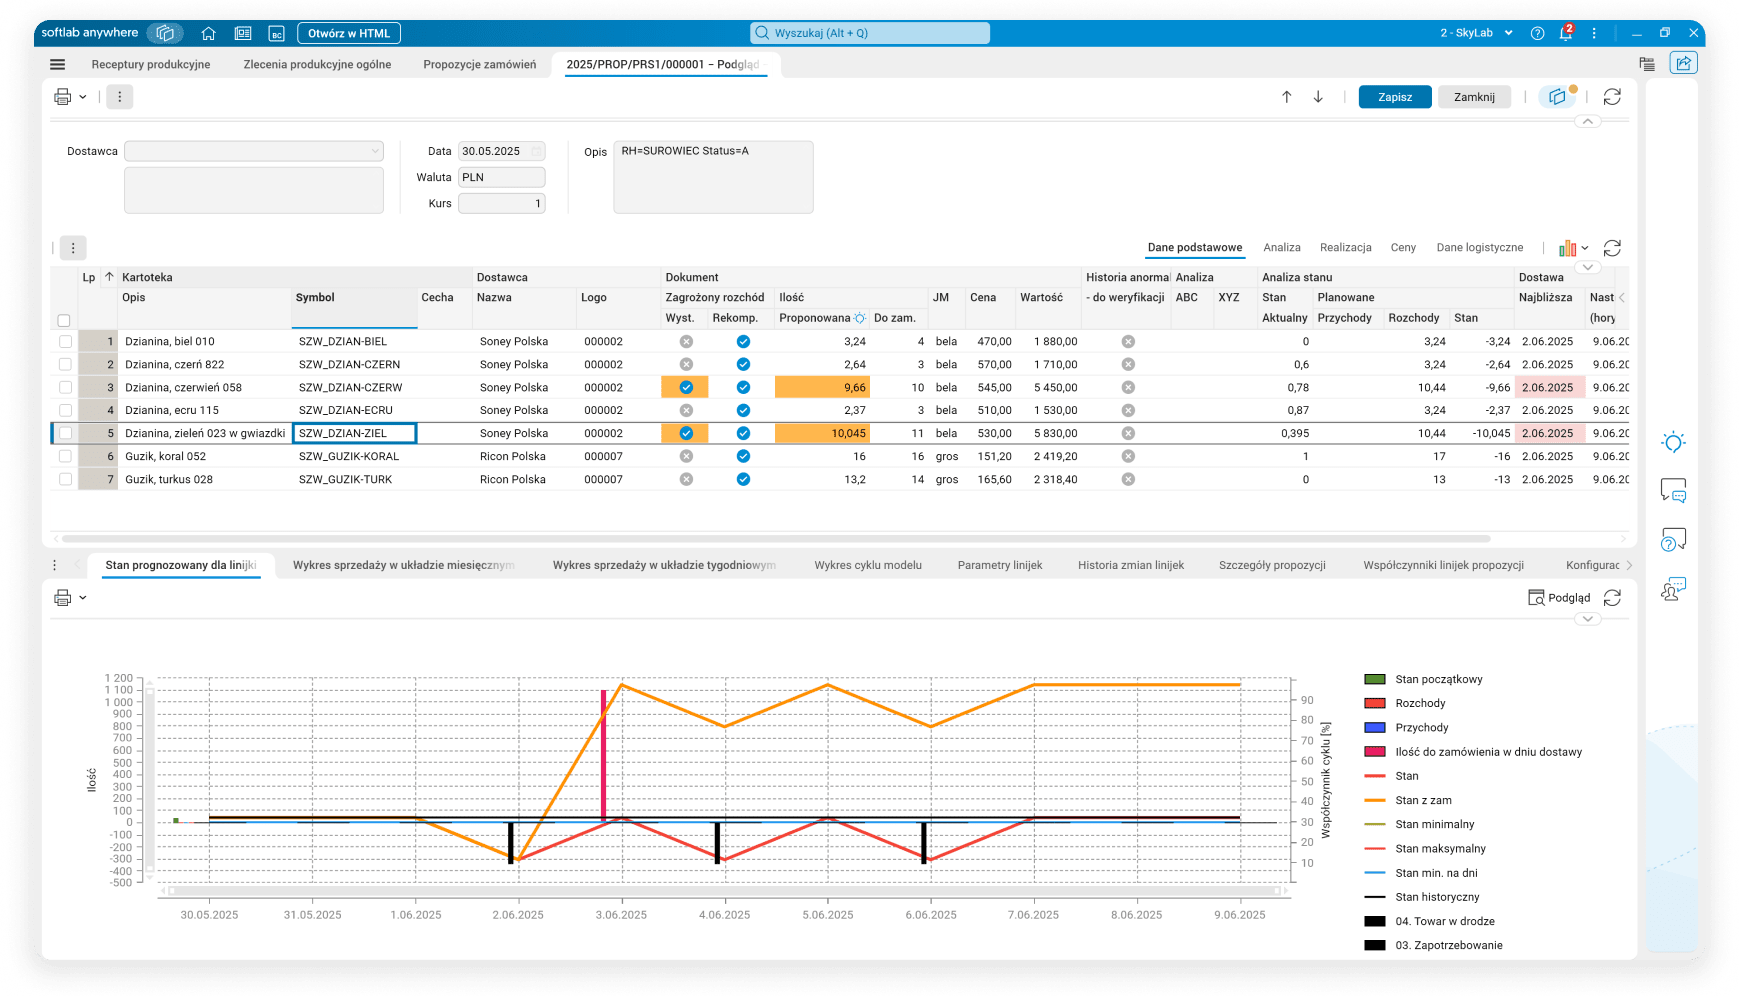The image size is (1740, 996).
Task: Click the Otwórz w HTML button
Action: click(x=349, y=33)
